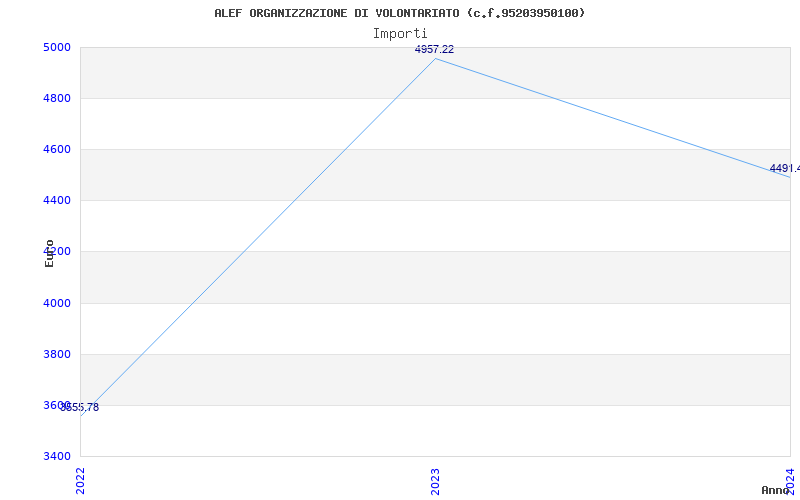Select the 2023 x-axis label

tap(435, 481)
